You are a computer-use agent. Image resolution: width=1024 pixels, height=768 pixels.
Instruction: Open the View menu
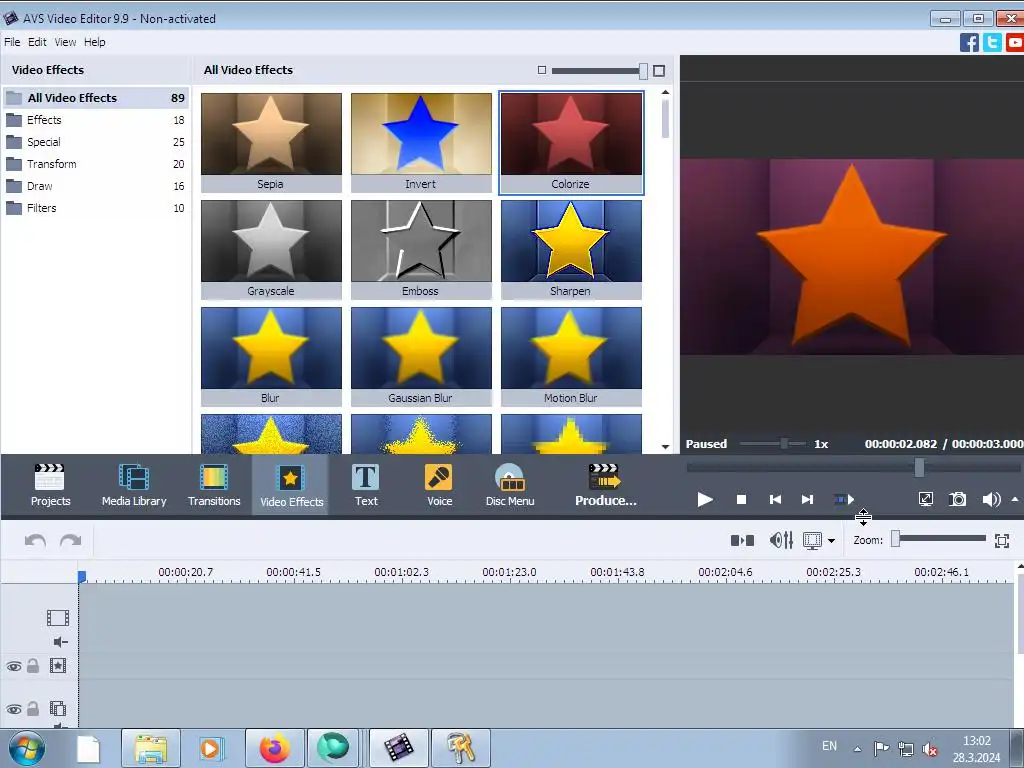click(65, 42)
